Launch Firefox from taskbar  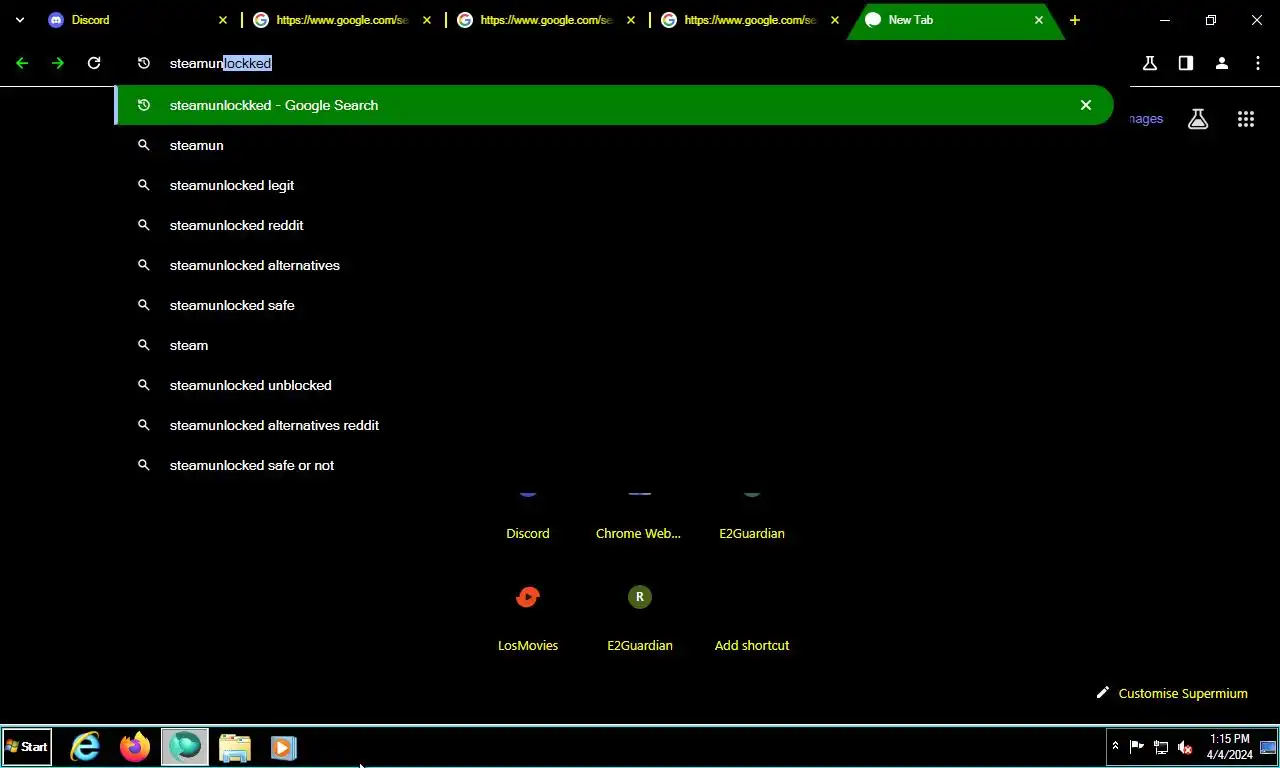pyautogui.click(x=135, y=747)
